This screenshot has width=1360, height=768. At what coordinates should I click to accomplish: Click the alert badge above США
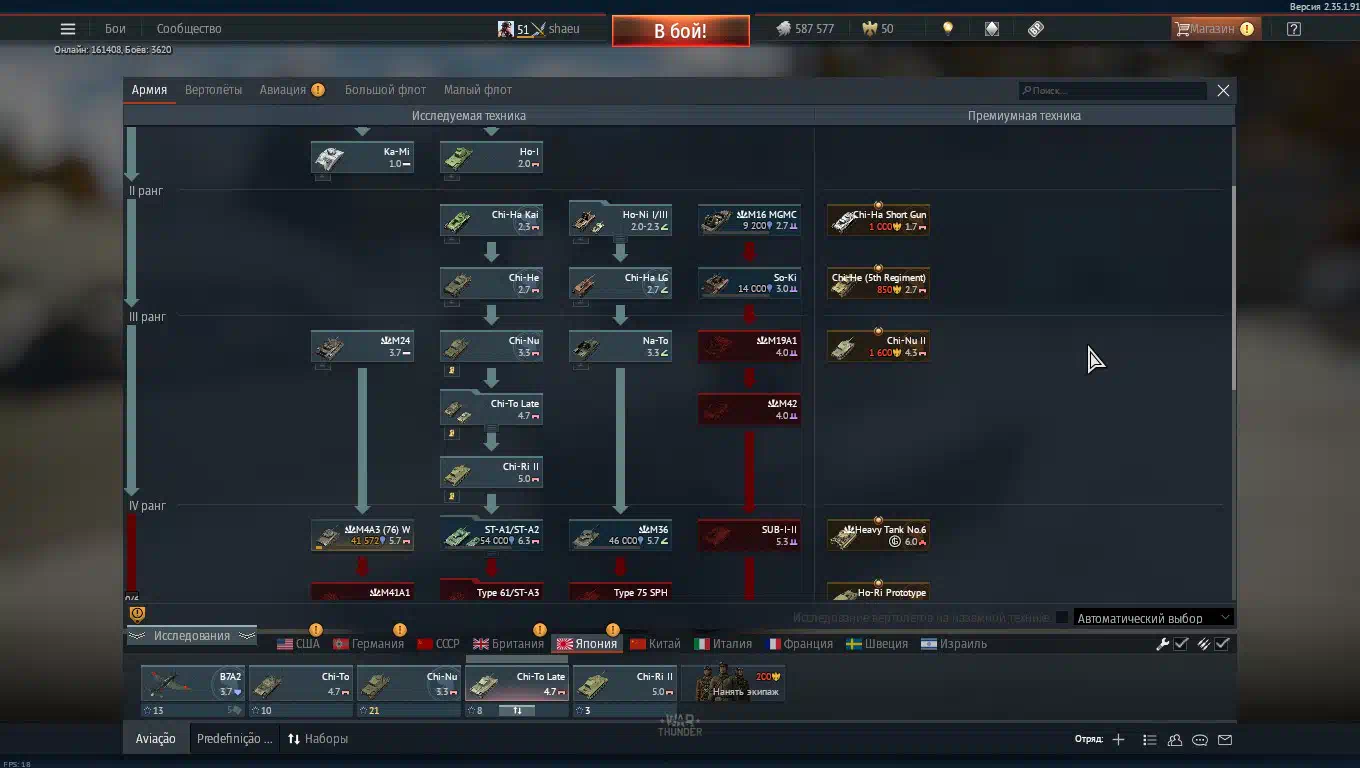pyautogui.click(x=315, y=630)
